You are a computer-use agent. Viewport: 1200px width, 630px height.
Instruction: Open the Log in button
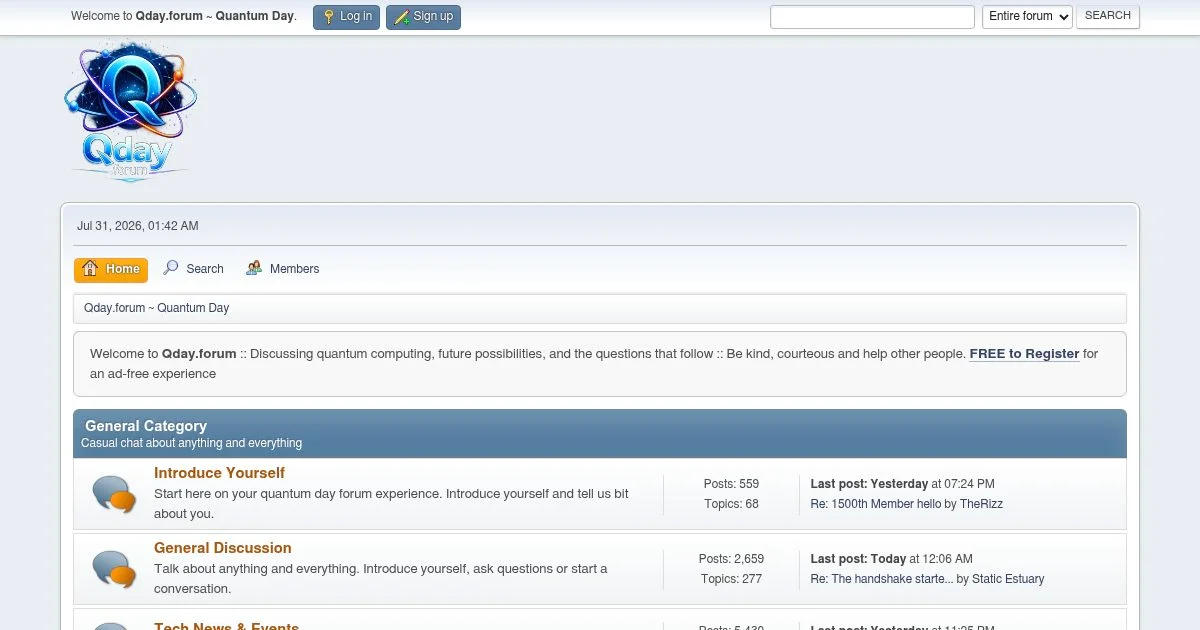coord(346,17)
